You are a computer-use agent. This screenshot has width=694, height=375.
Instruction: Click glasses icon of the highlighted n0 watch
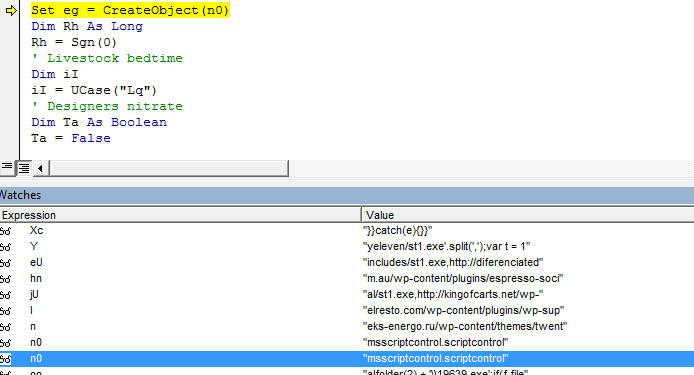[x=5, y=359]
